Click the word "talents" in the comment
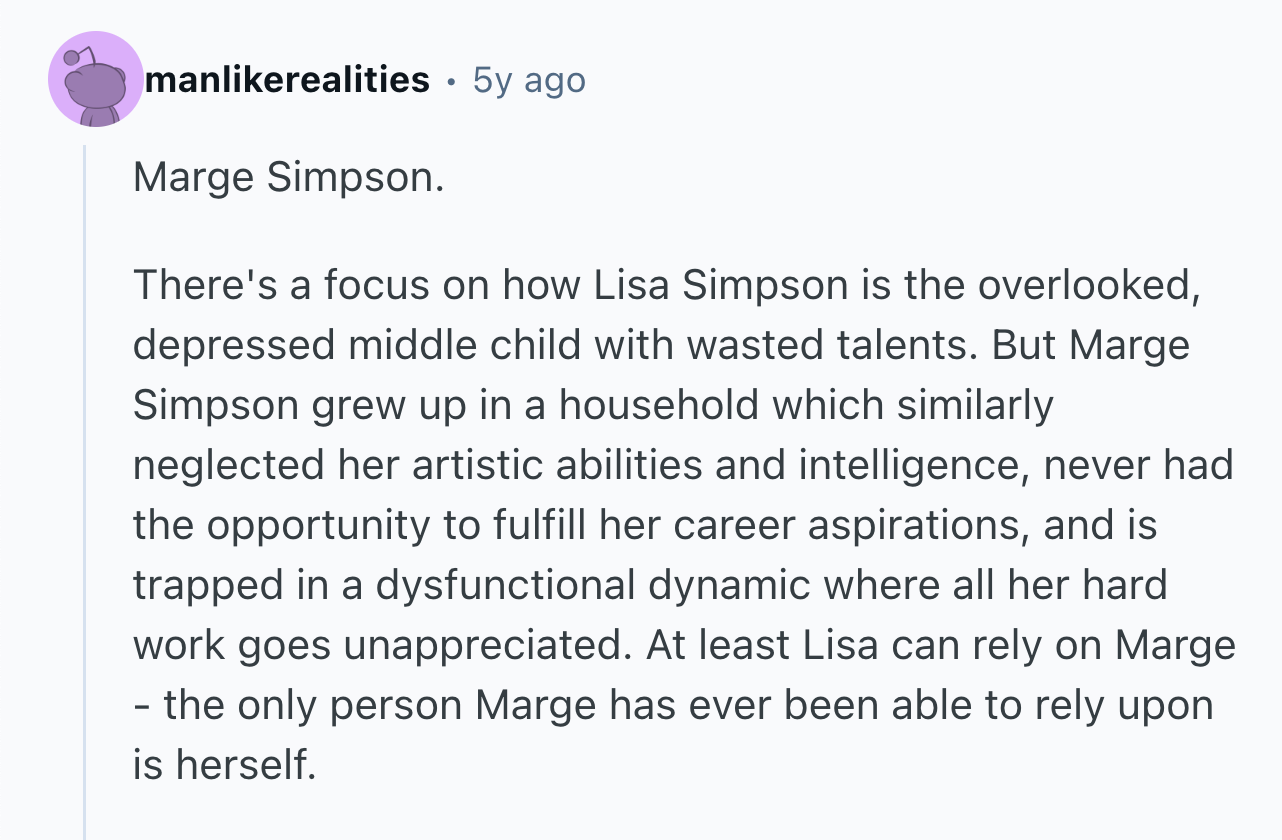The height and width of the screenshot is (840, 1282). (x=904, y=346)
